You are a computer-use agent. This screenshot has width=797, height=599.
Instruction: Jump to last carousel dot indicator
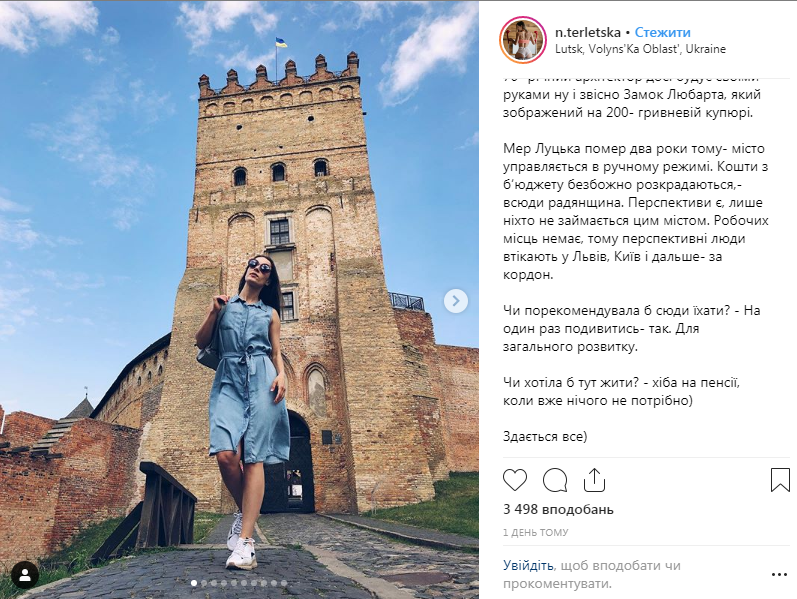(284, 583)
